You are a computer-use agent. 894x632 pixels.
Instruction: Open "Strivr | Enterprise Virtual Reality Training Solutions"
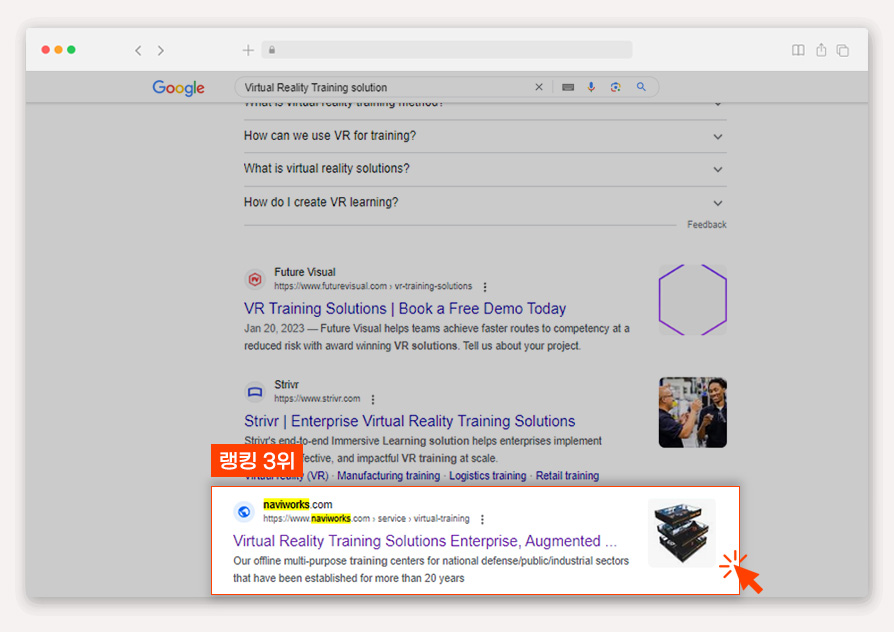tap(409, 421)
